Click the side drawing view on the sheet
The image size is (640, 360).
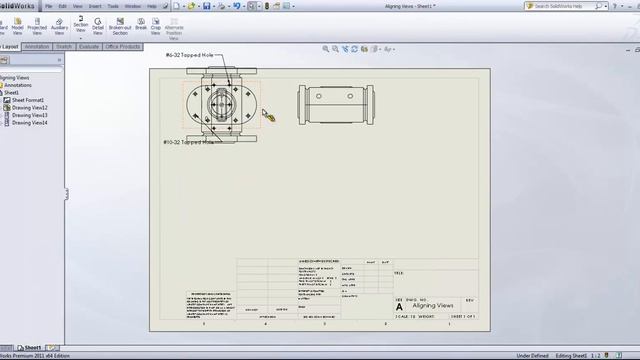(336, 105)
